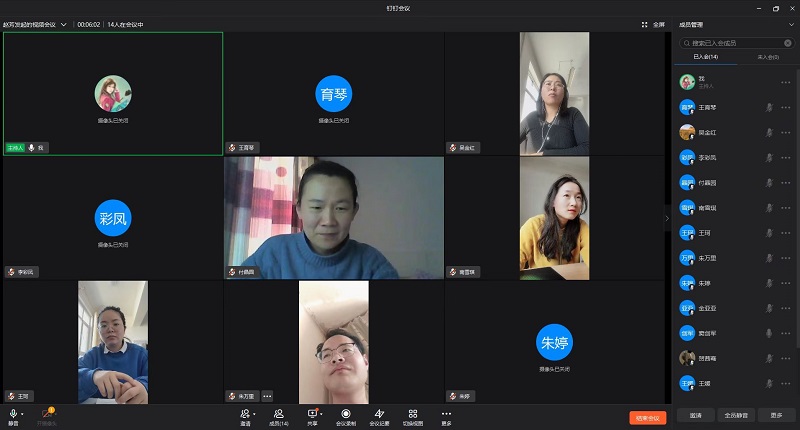
Task: Toggle microphone for member 付晶园 in list
Action: 769,182
